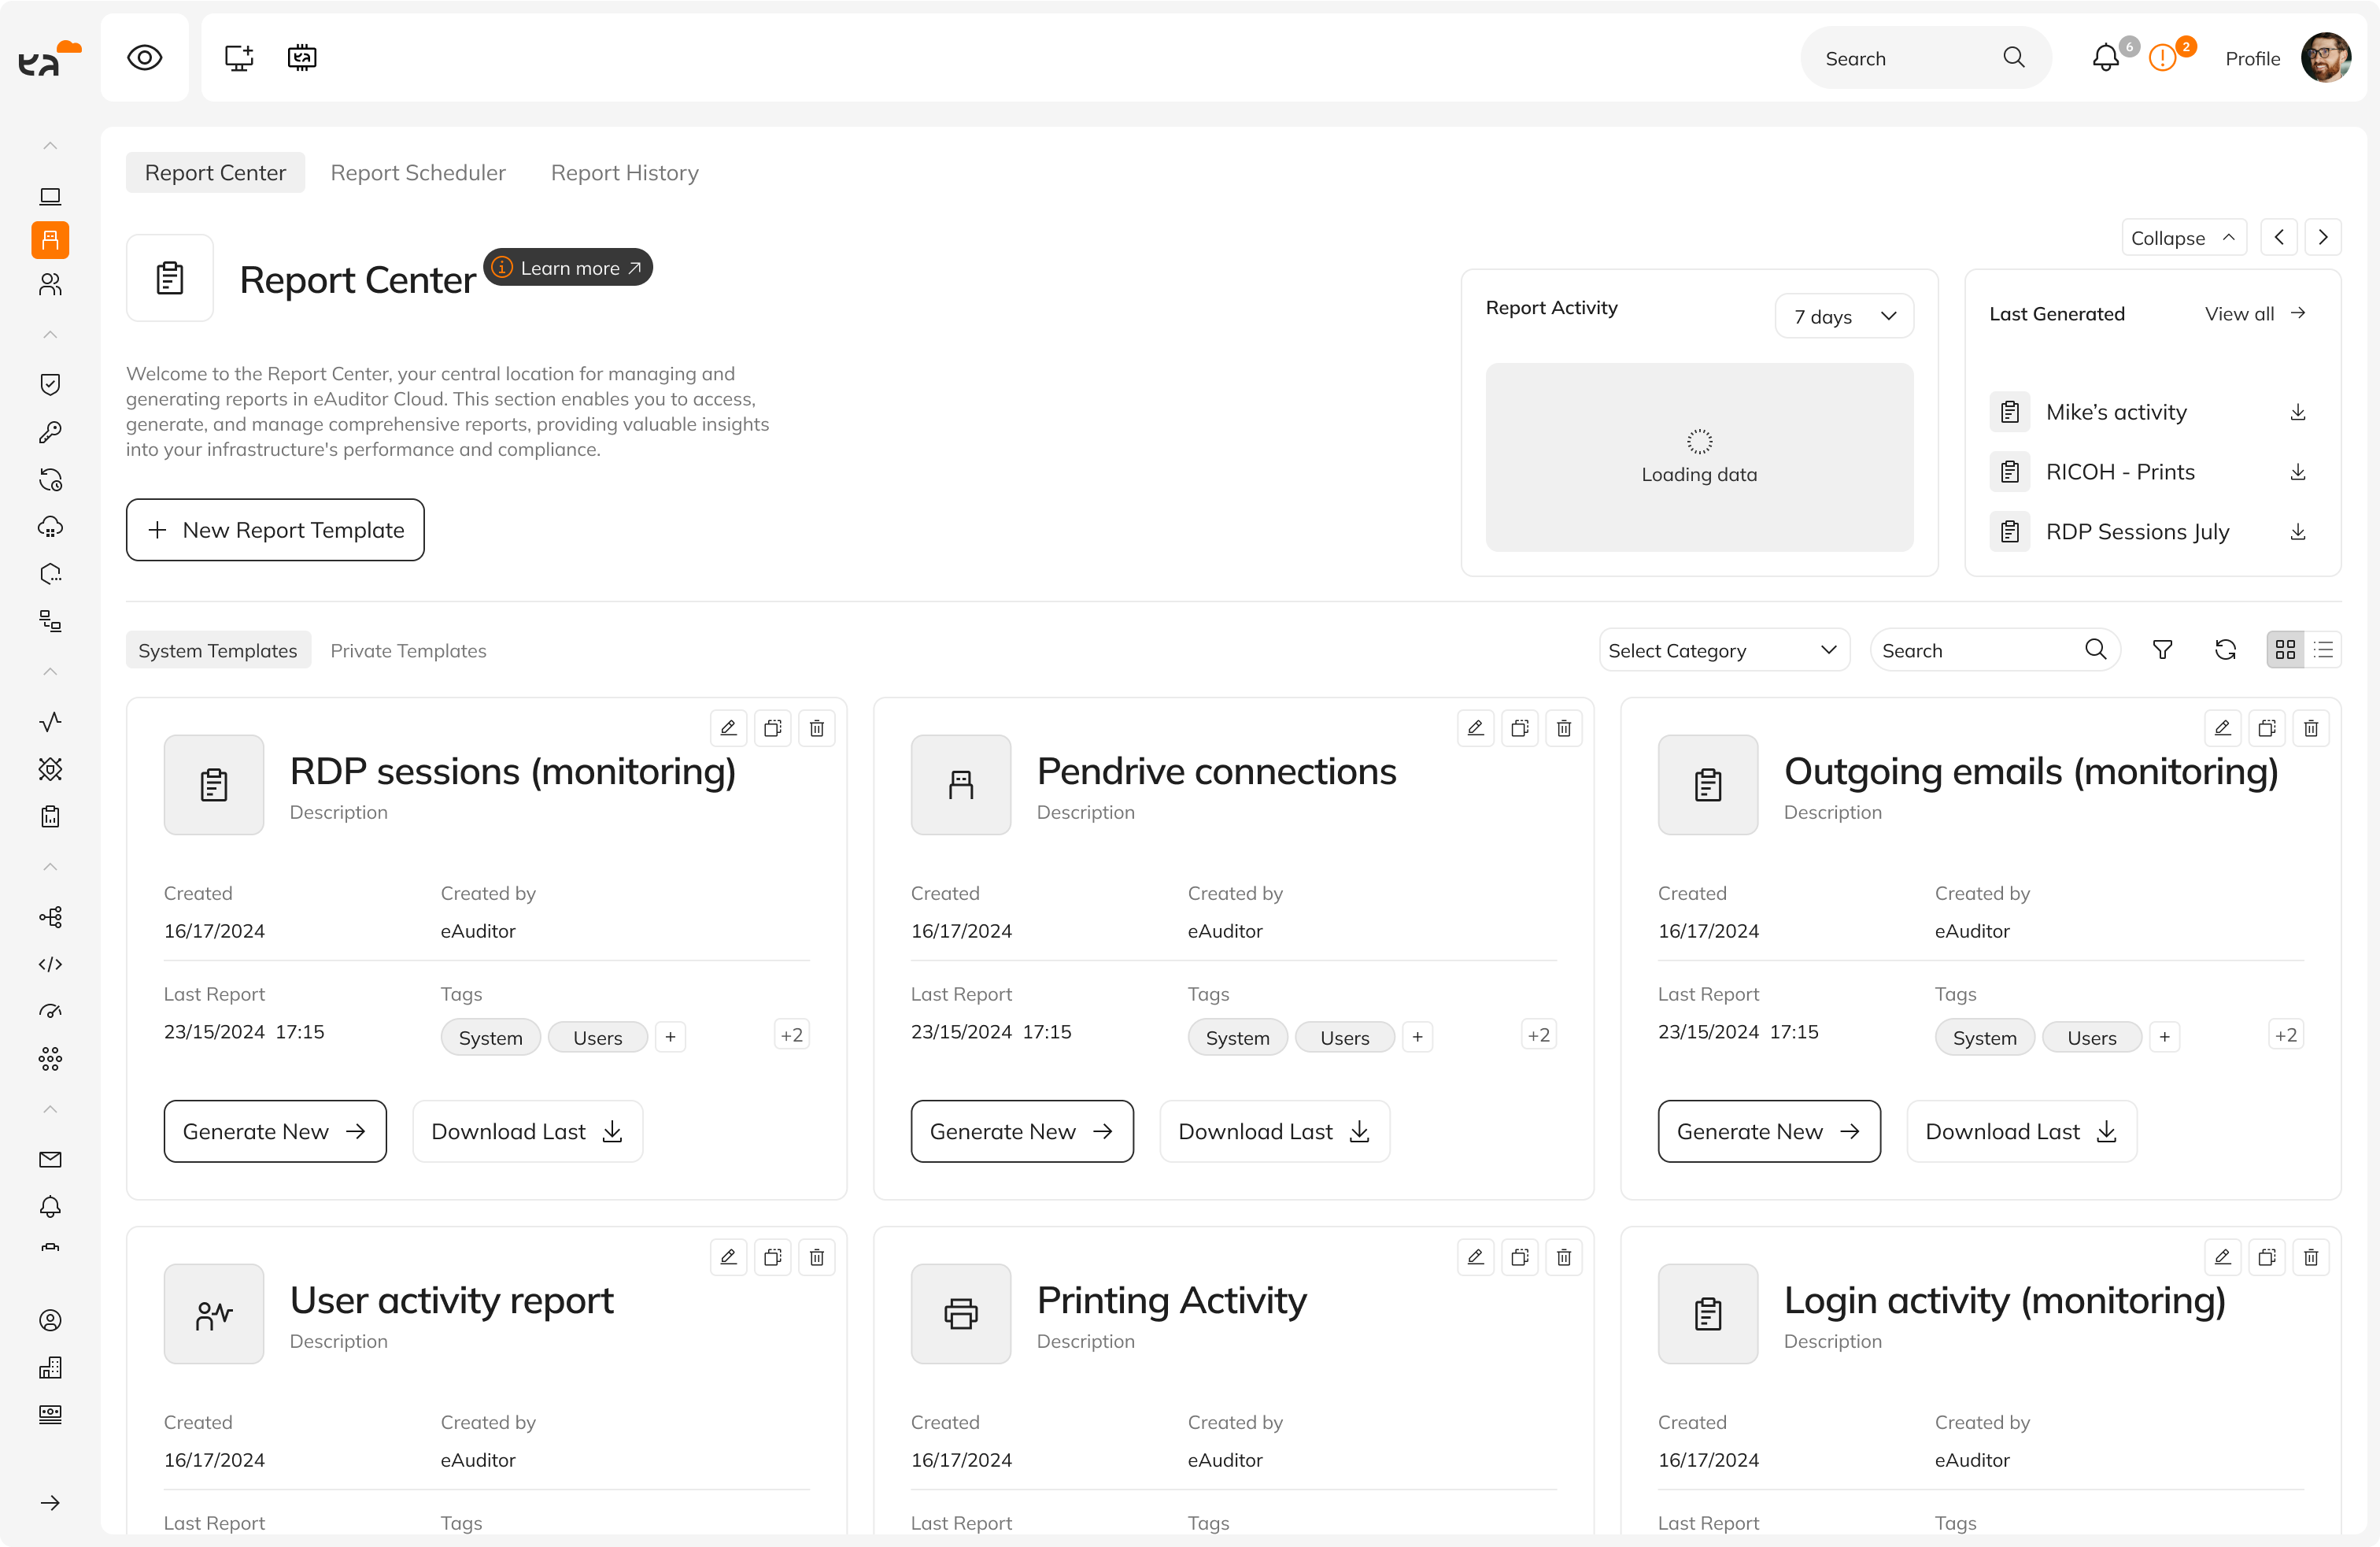
Task: Switch to grid view layout
Action: pos(2285,650)
